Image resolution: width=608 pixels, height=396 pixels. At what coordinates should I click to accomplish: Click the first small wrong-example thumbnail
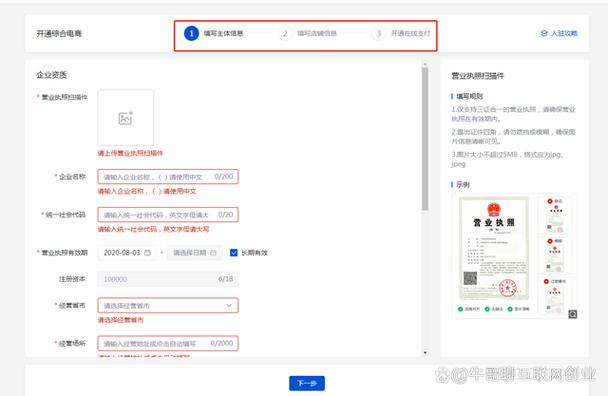click(x=555, y=215)
